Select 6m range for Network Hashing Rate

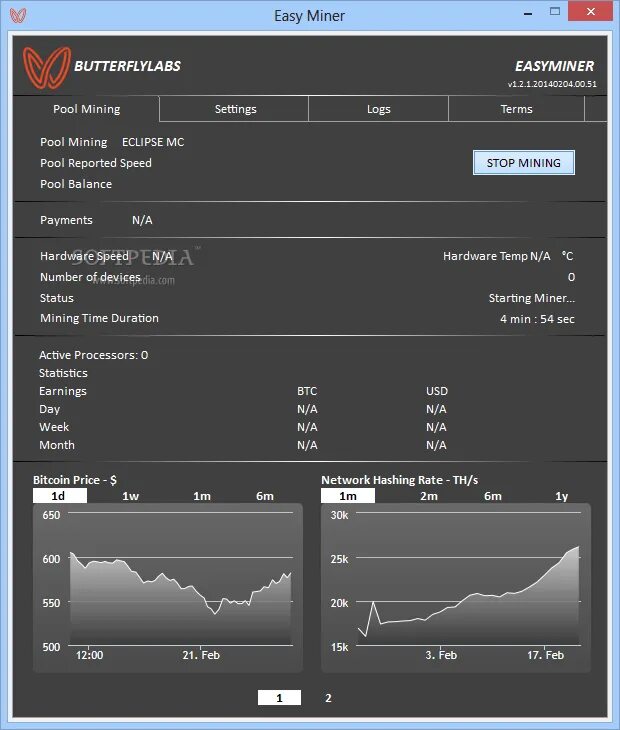492,496
